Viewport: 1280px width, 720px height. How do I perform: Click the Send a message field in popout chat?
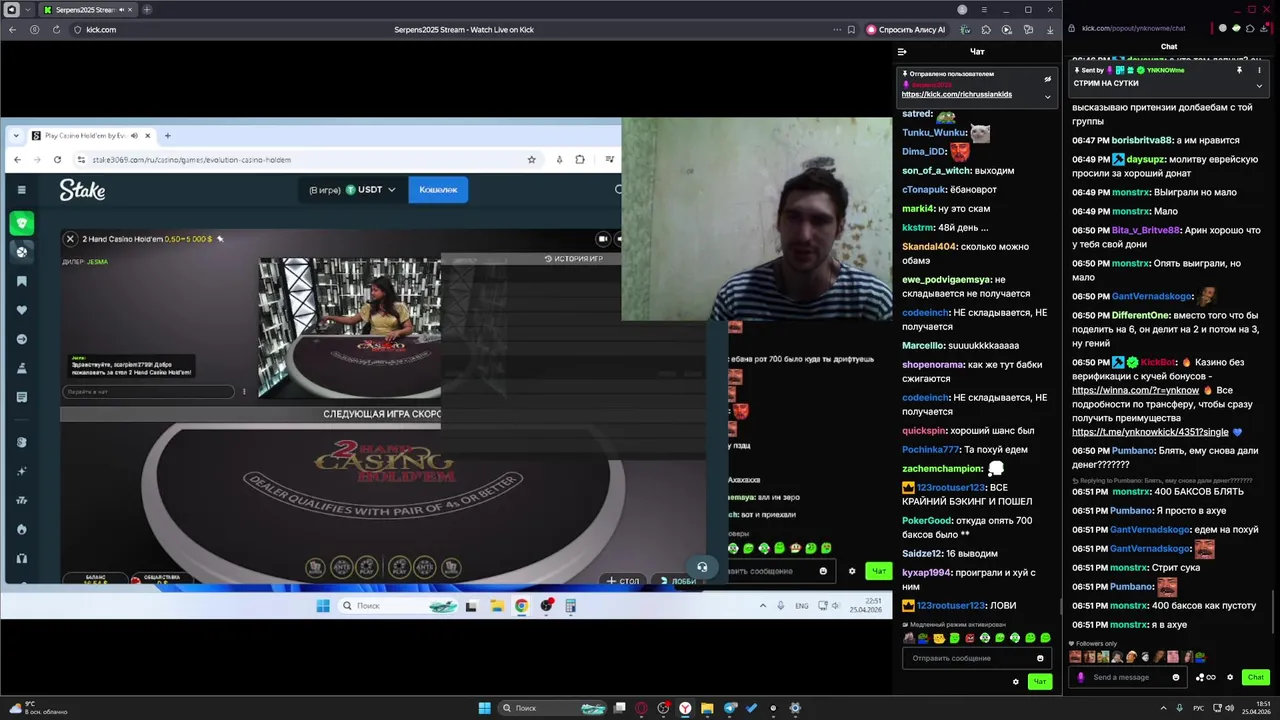click(x=1128, y=677)
